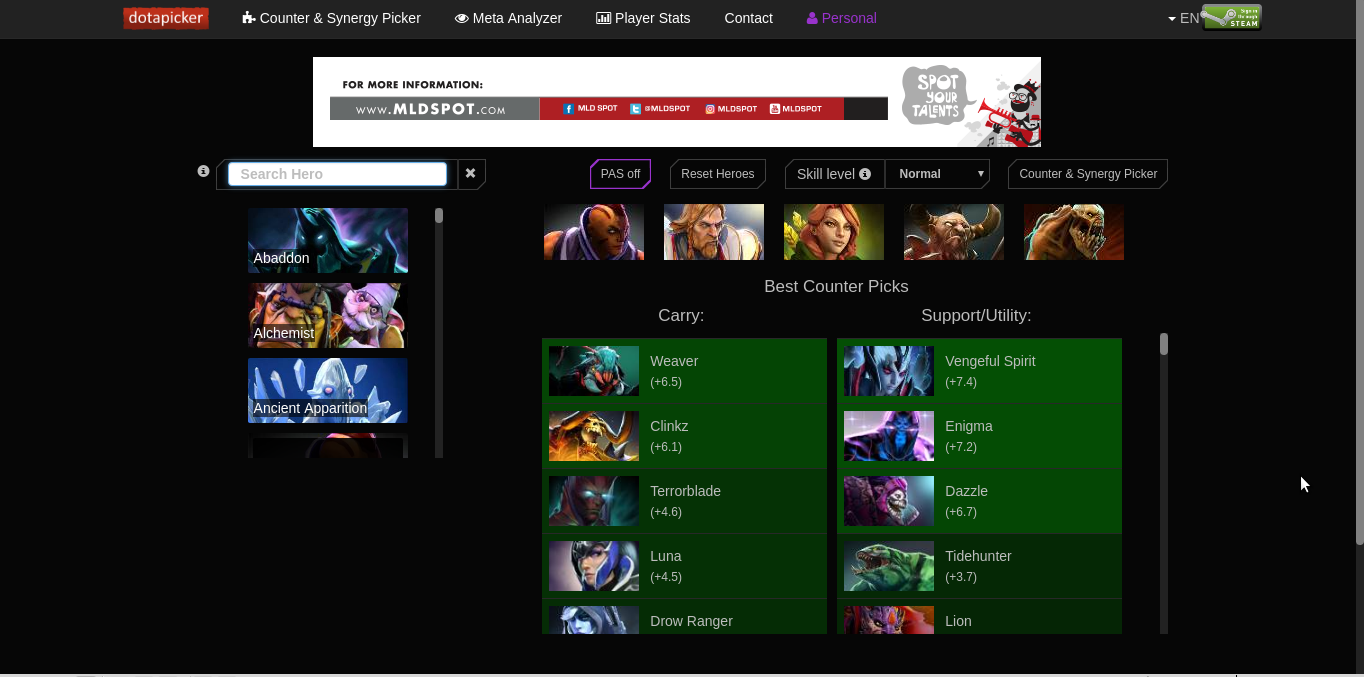Focus the Search Hero input field
The width and height of the screenshot is (1364, 677).
pyautogui.click(x=337, y=174)
